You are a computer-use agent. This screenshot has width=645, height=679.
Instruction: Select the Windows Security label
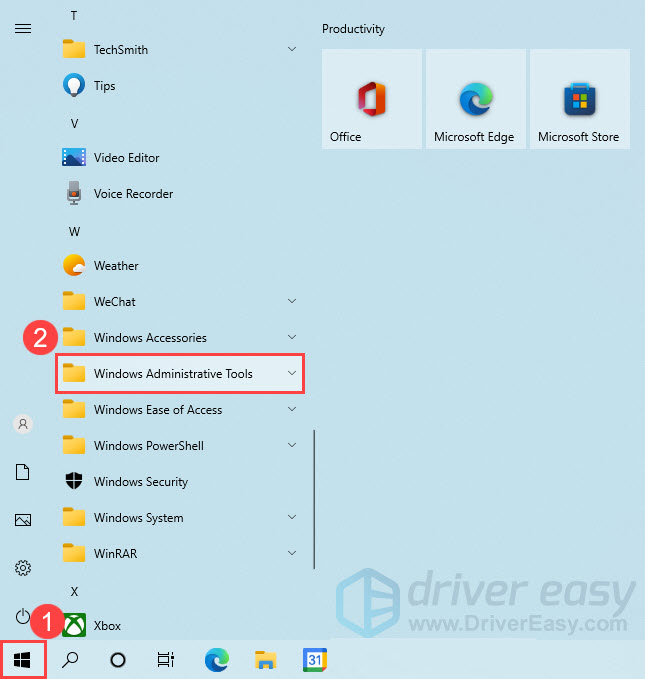[x=141, y=482]
